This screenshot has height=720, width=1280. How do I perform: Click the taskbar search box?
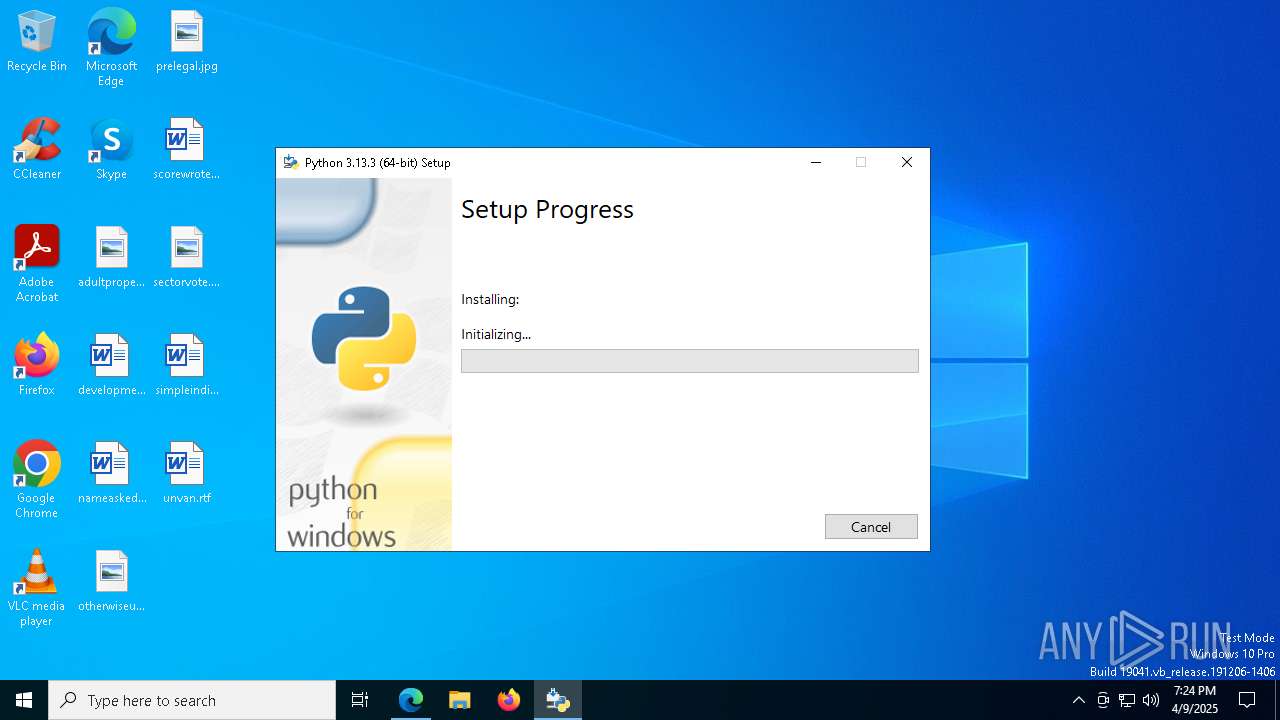pos(192,700)
